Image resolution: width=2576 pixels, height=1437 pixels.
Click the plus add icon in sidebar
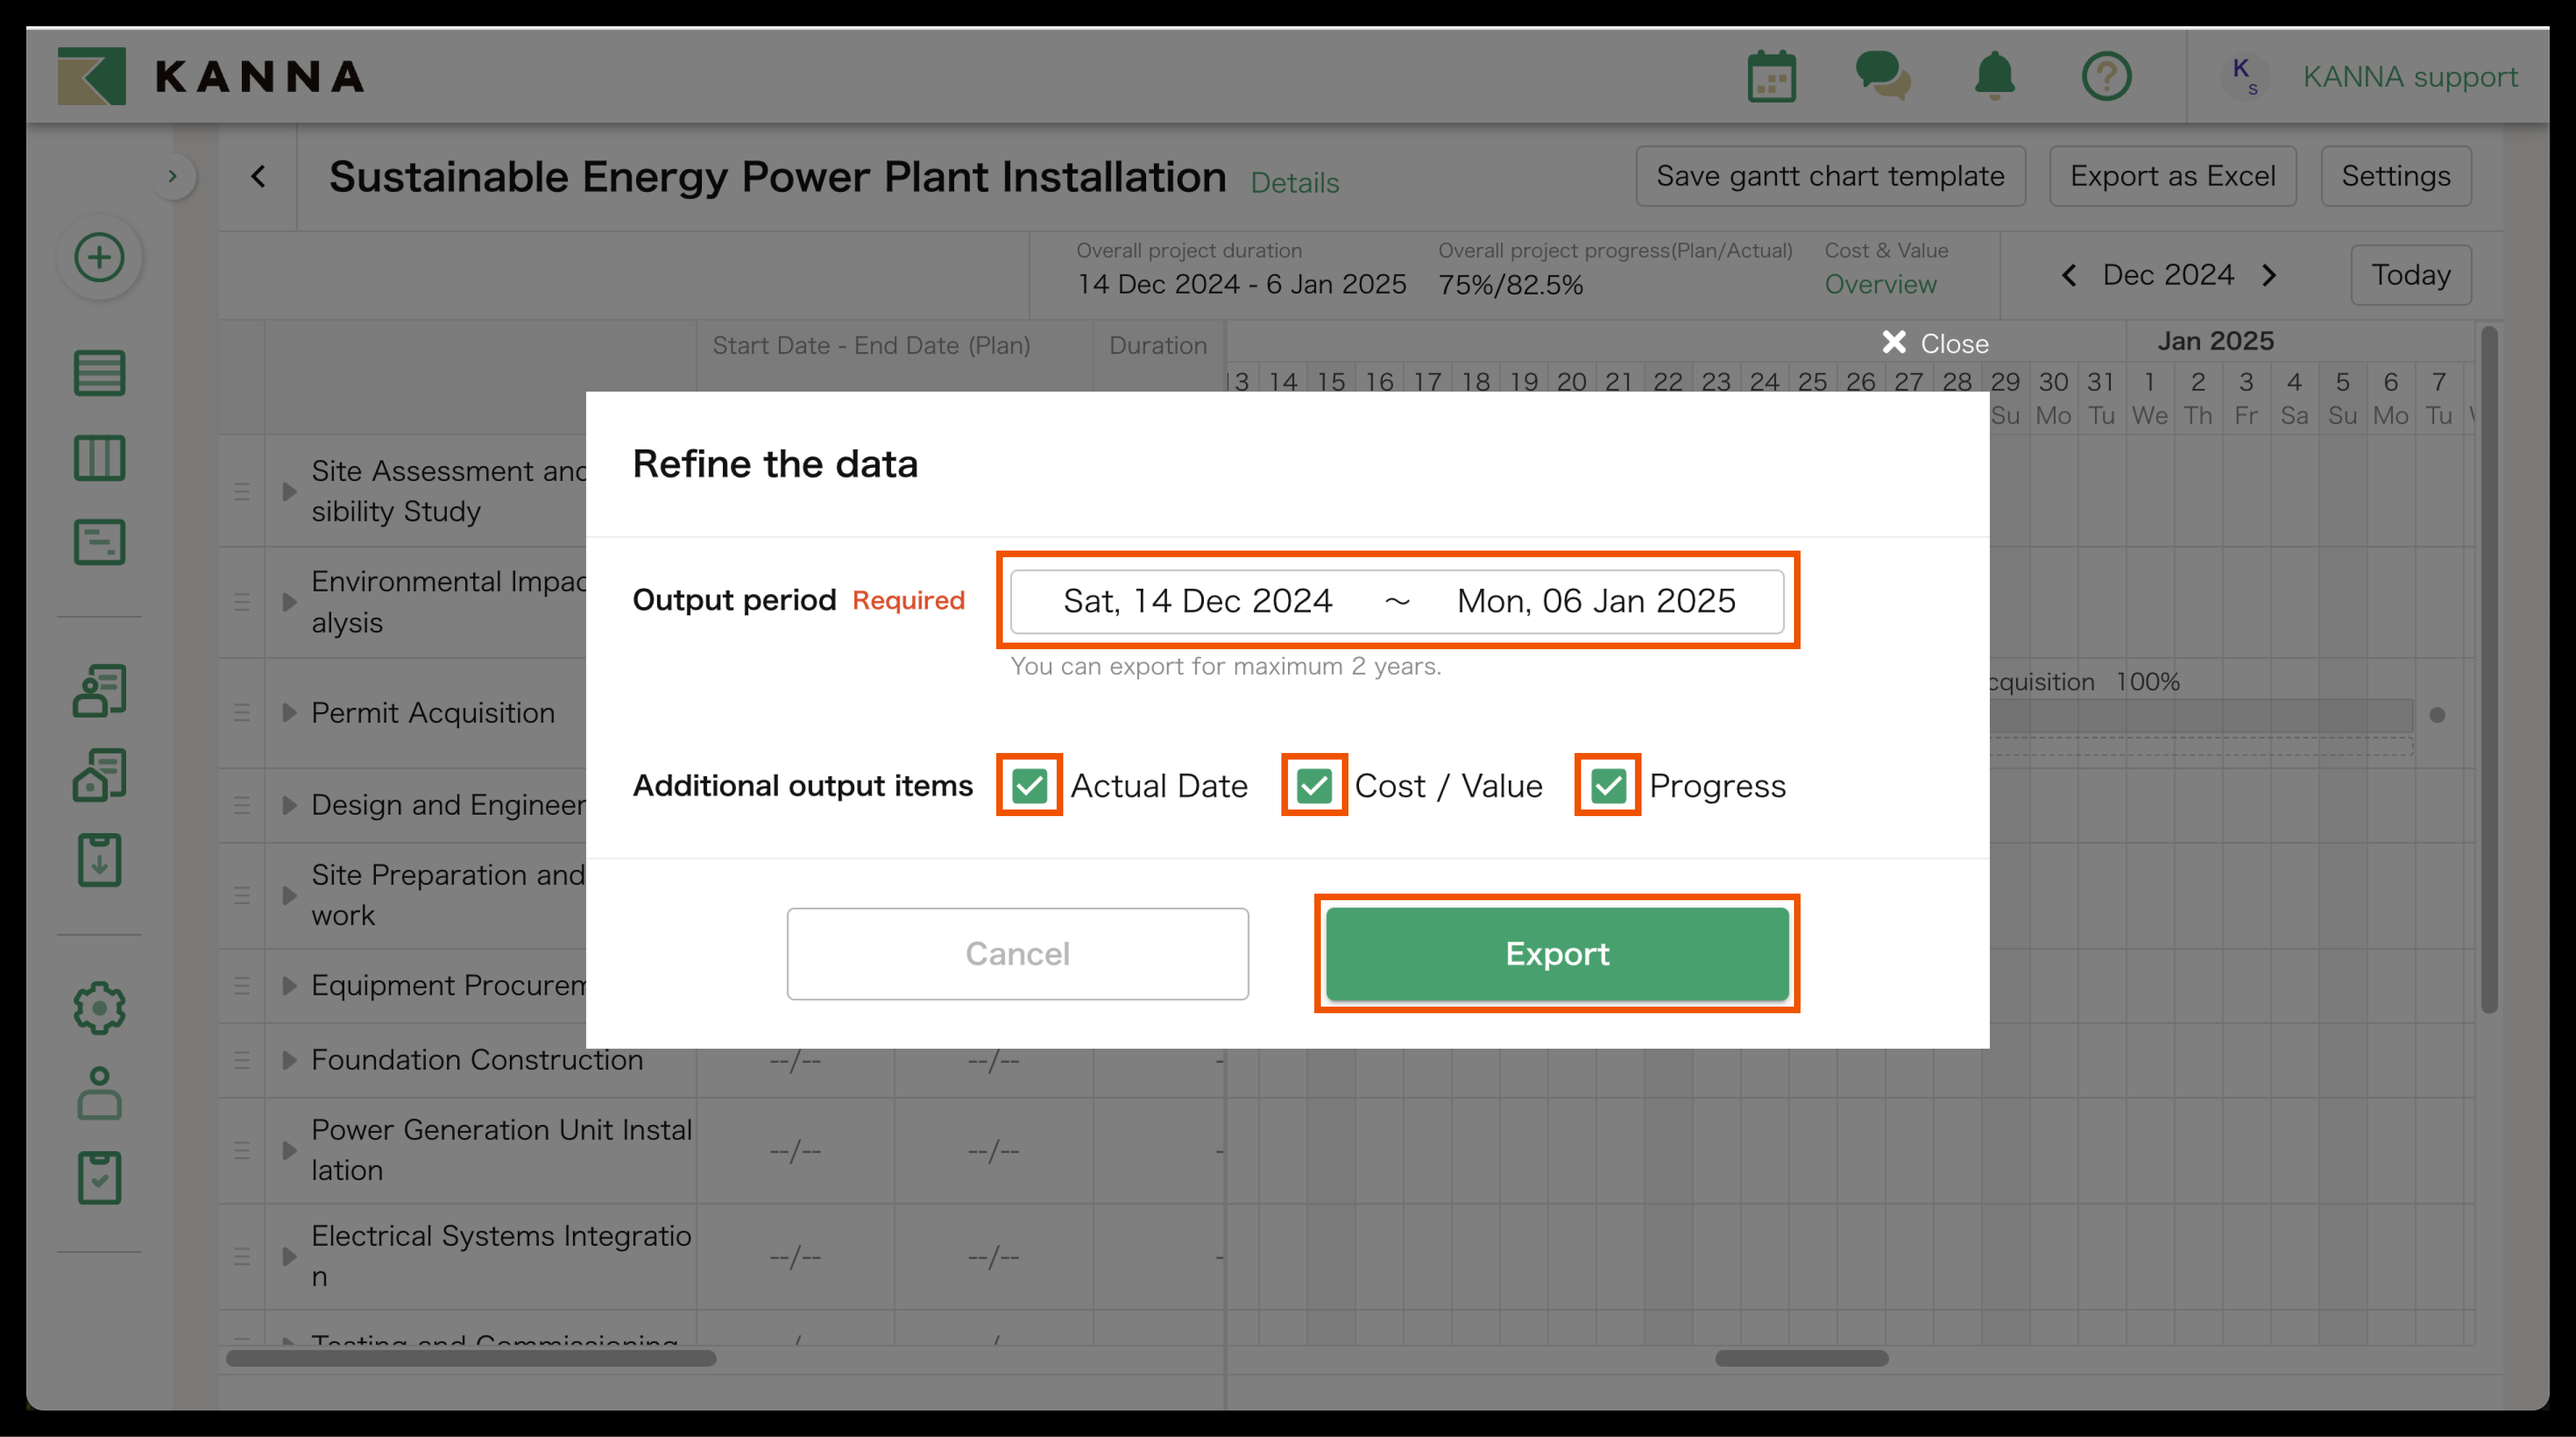pos(99,258)
